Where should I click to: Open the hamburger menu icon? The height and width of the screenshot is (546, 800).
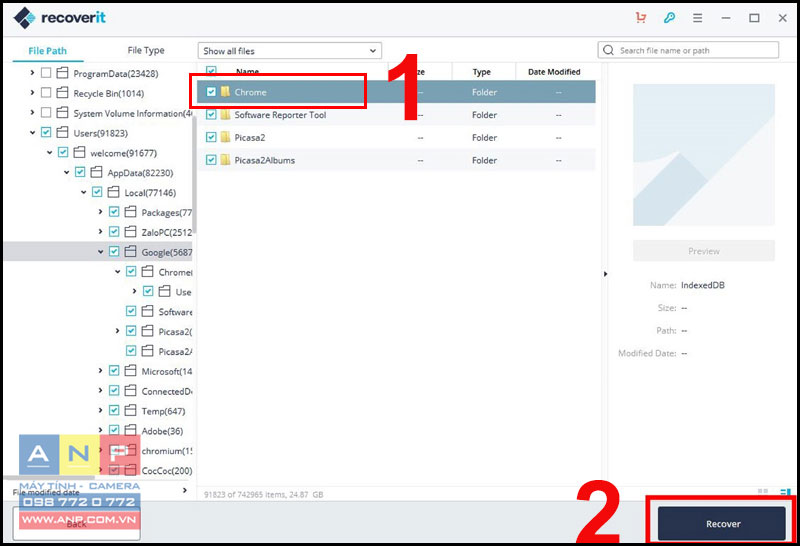pyautogui.click(x=697, y=18)
